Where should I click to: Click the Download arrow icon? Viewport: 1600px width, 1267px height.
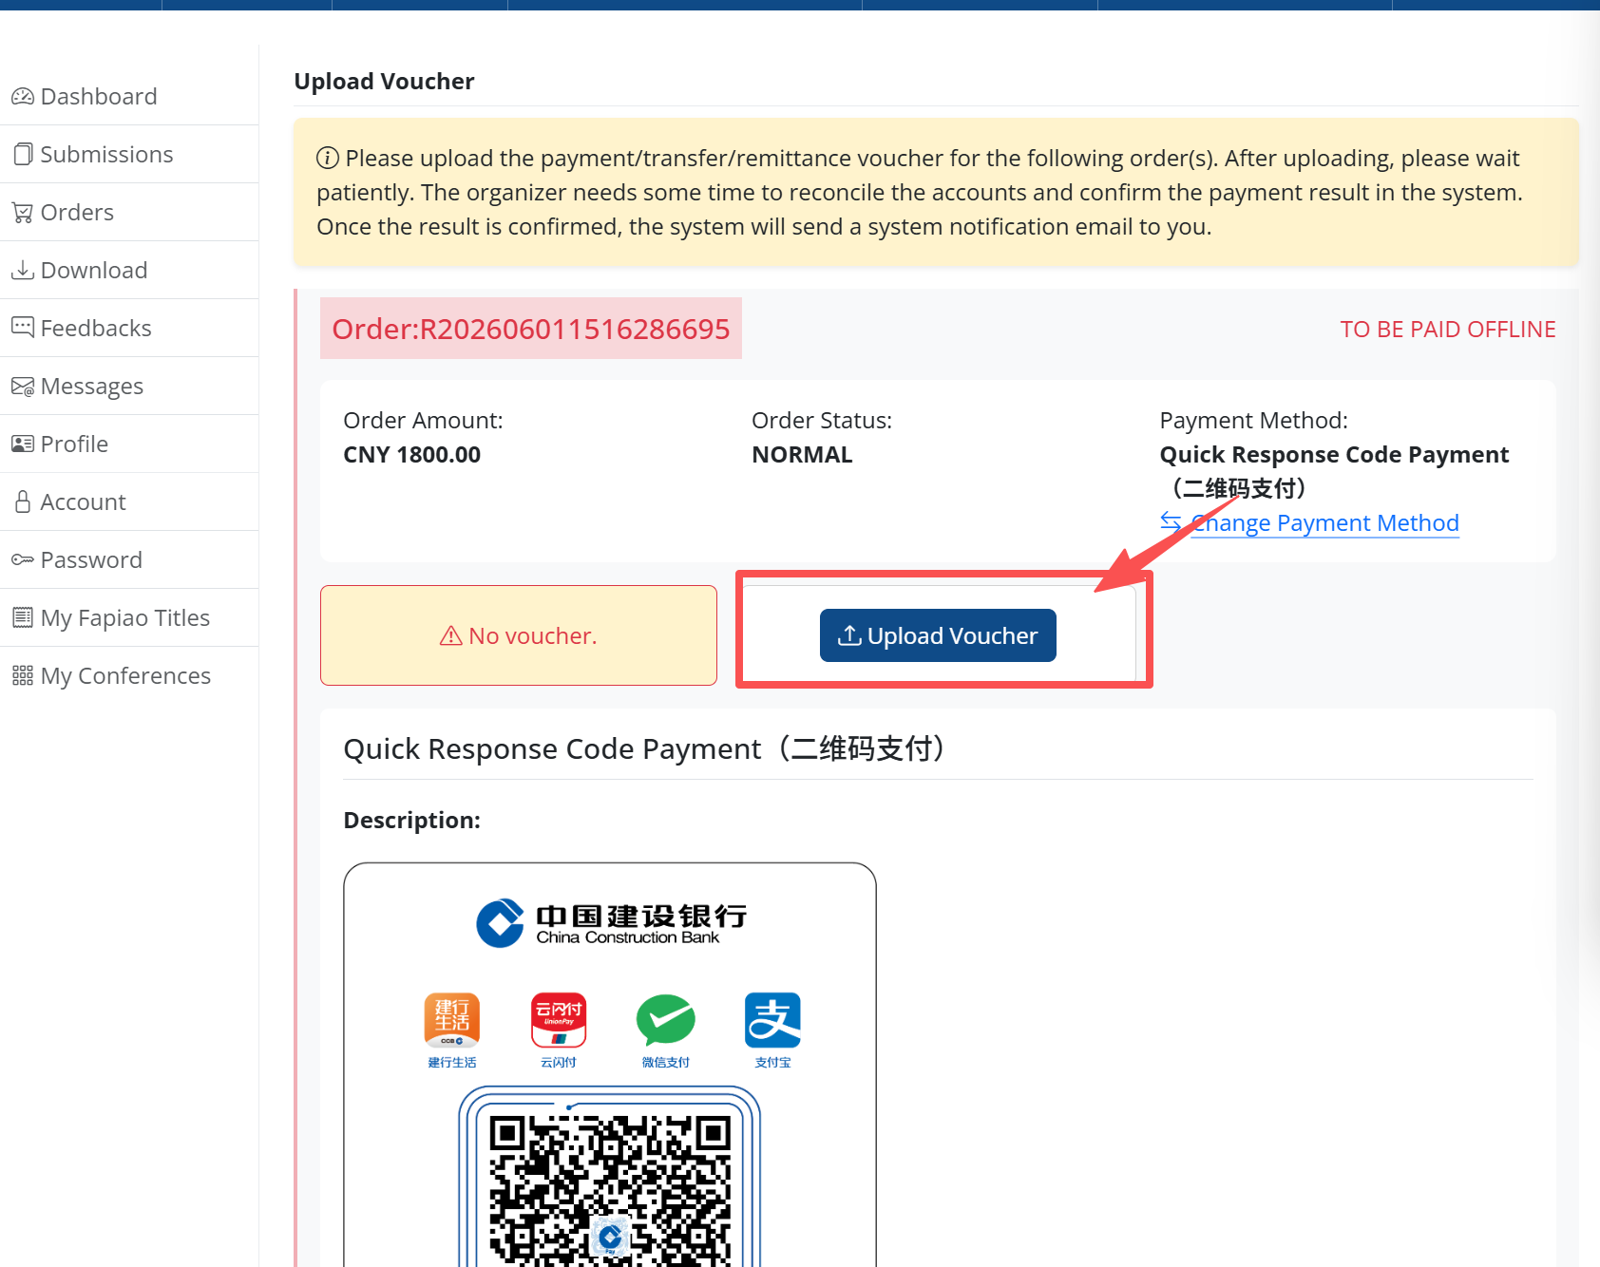pos(22,270)
